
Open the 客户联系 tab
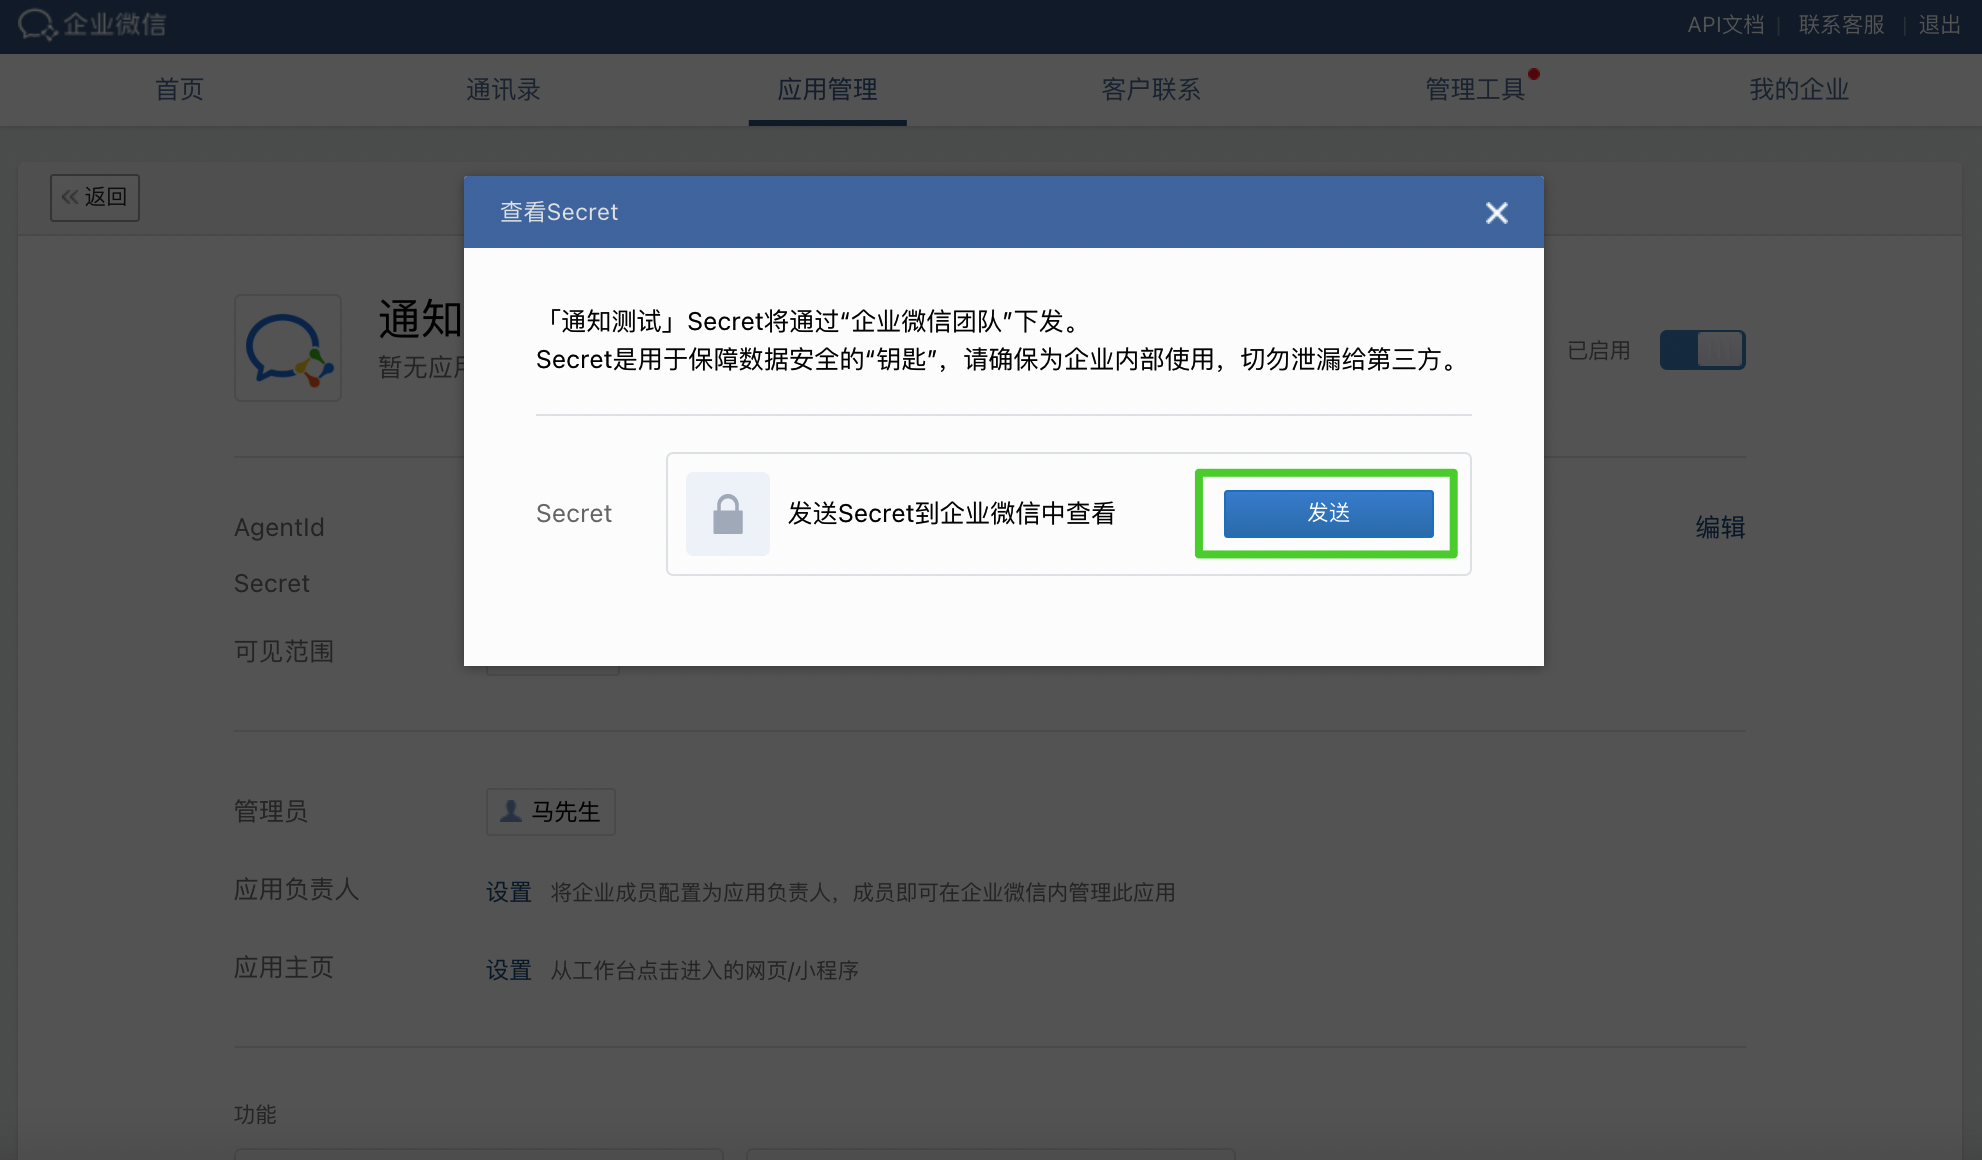[1150, 90]
